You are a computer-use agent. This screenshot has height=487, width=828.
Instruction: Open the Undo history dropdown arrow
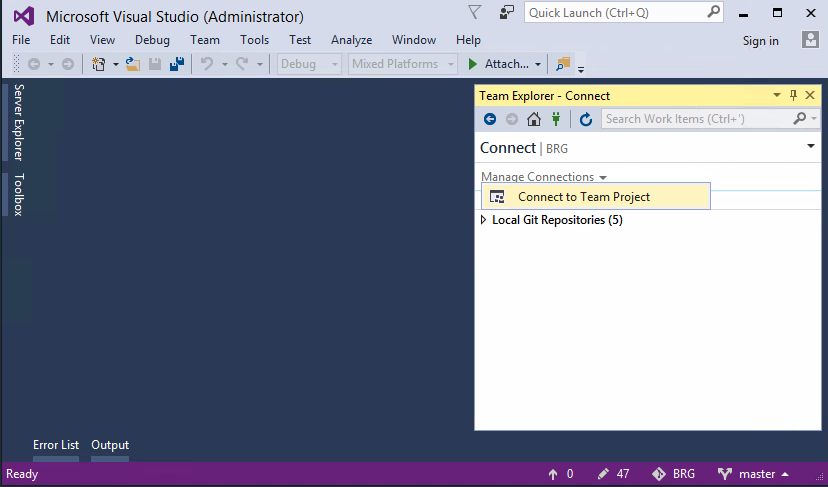pos(224,64)
